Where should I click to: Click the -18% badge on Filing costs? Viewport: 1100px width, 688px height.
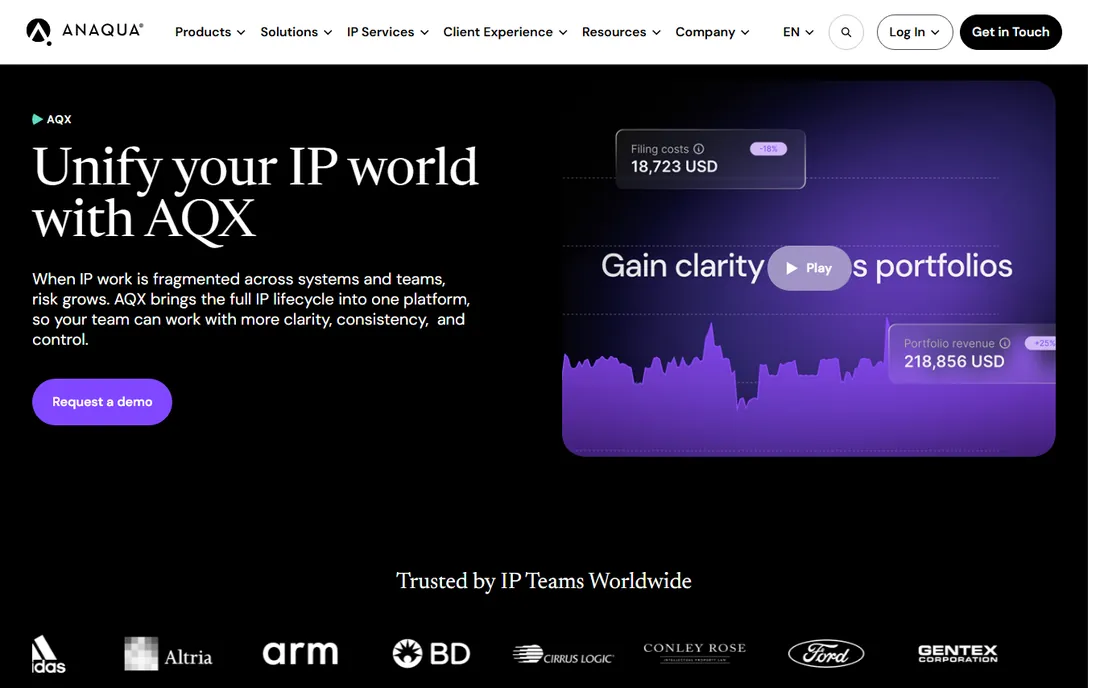[x=768, y=149]
